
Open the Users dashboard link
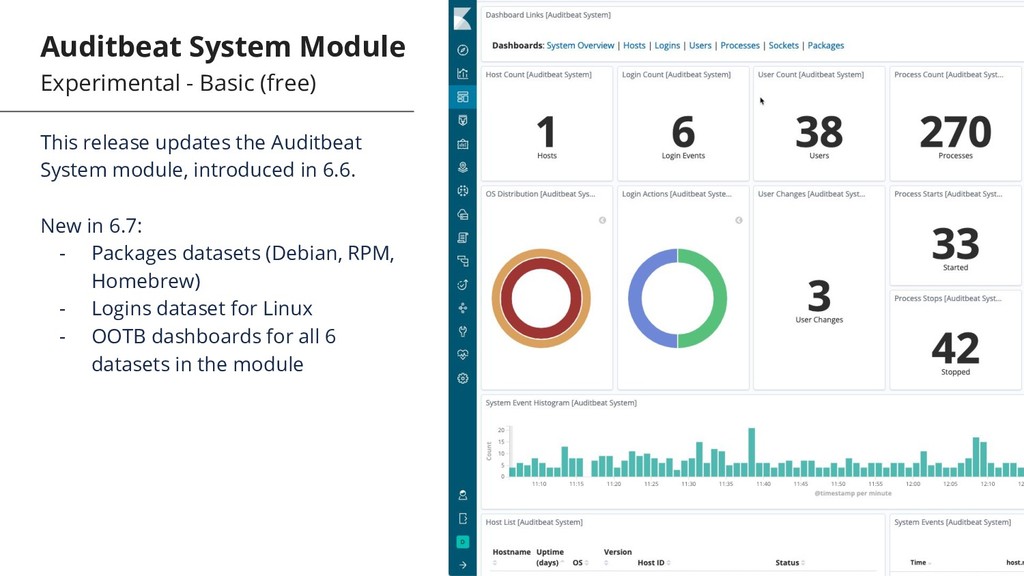(700, 46)
